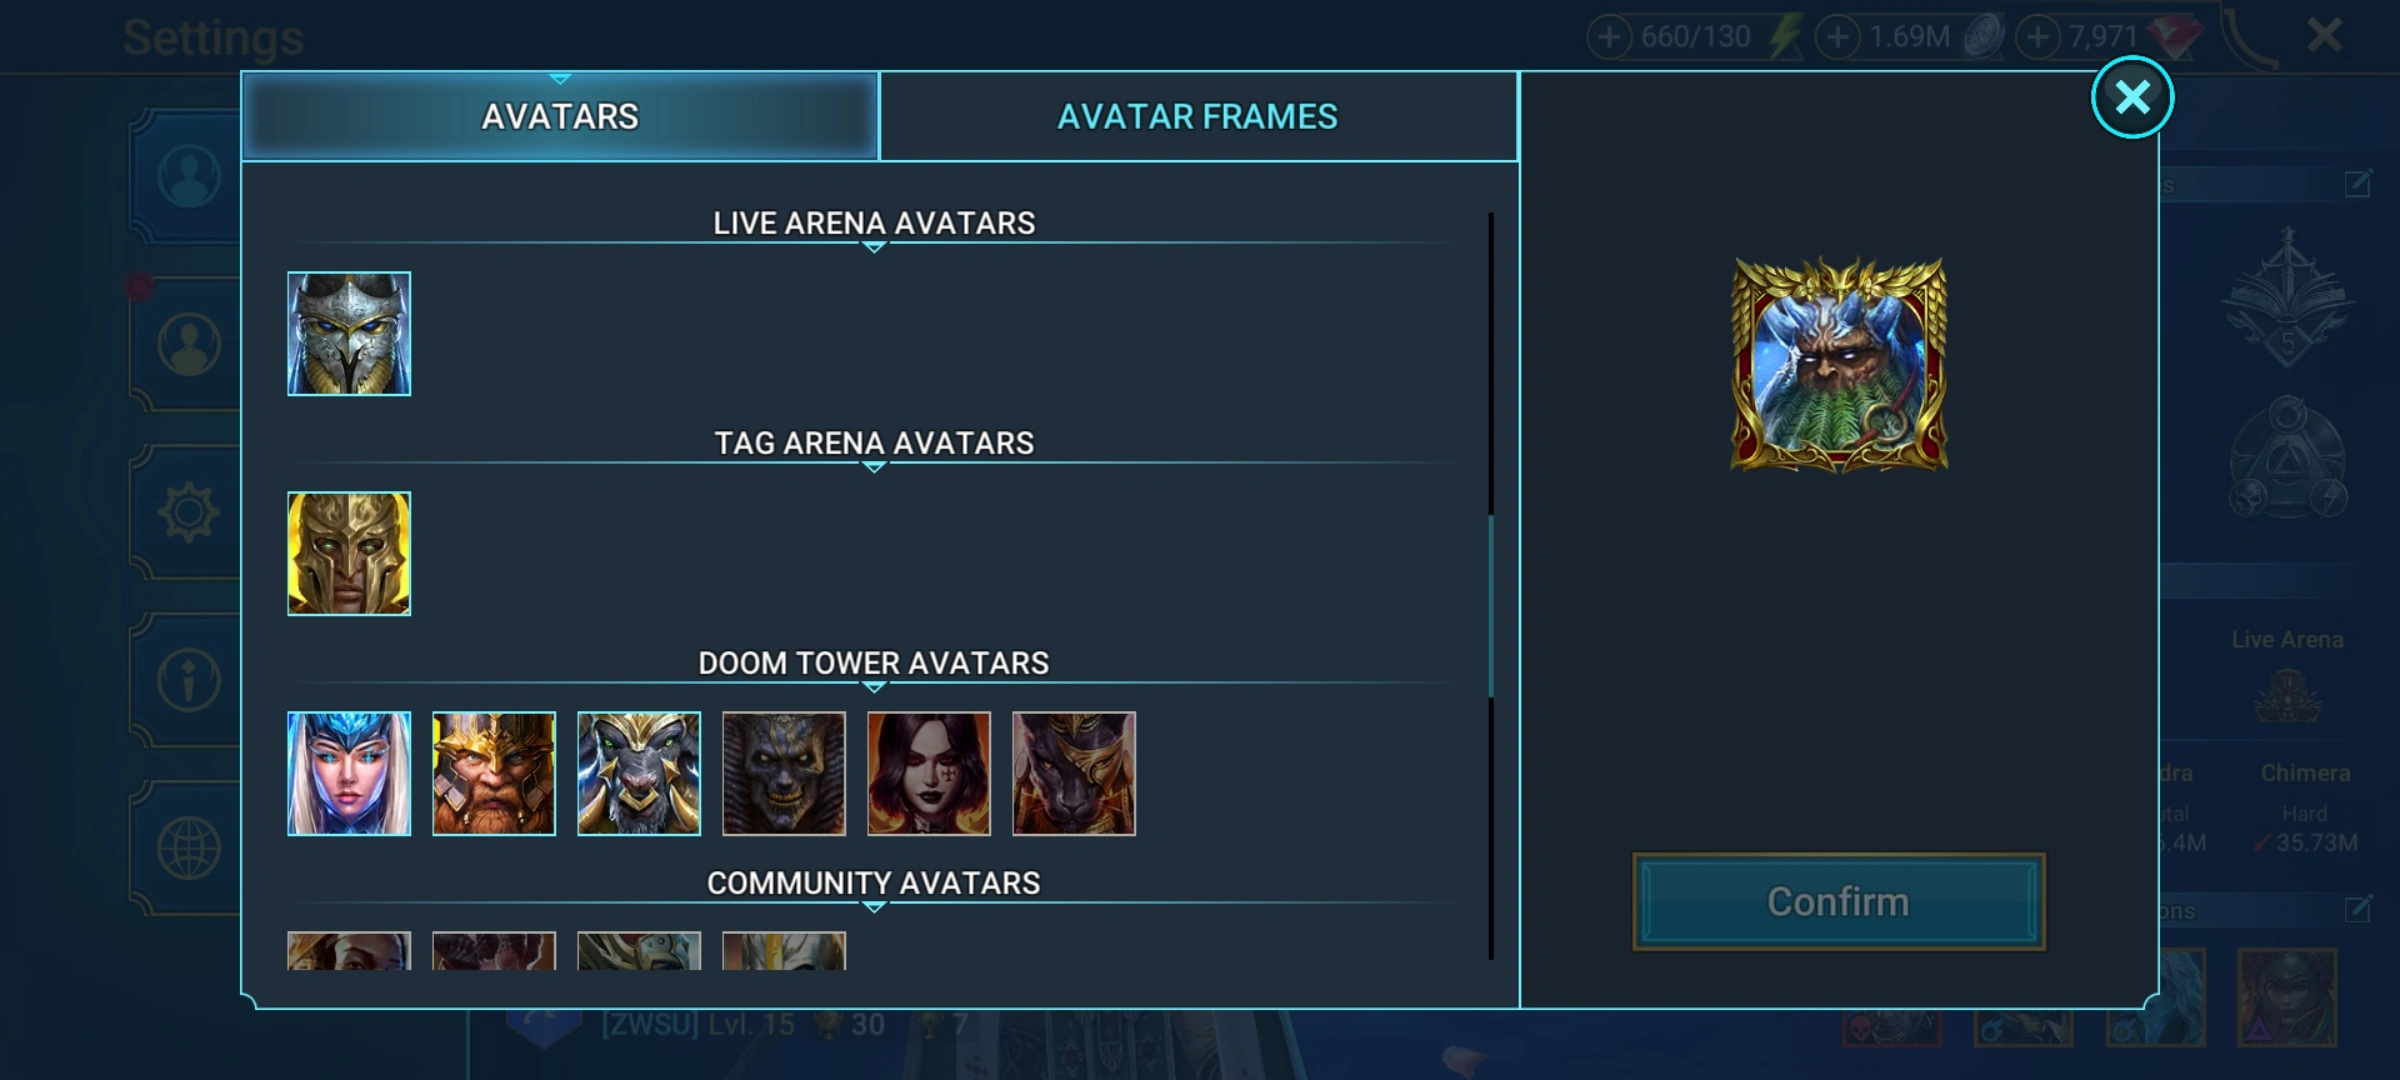The height and width of the screenshot is (1080, 2400).
Task: Collapse the Tag Arena Avatars section
Action: [x=874, y=443]
